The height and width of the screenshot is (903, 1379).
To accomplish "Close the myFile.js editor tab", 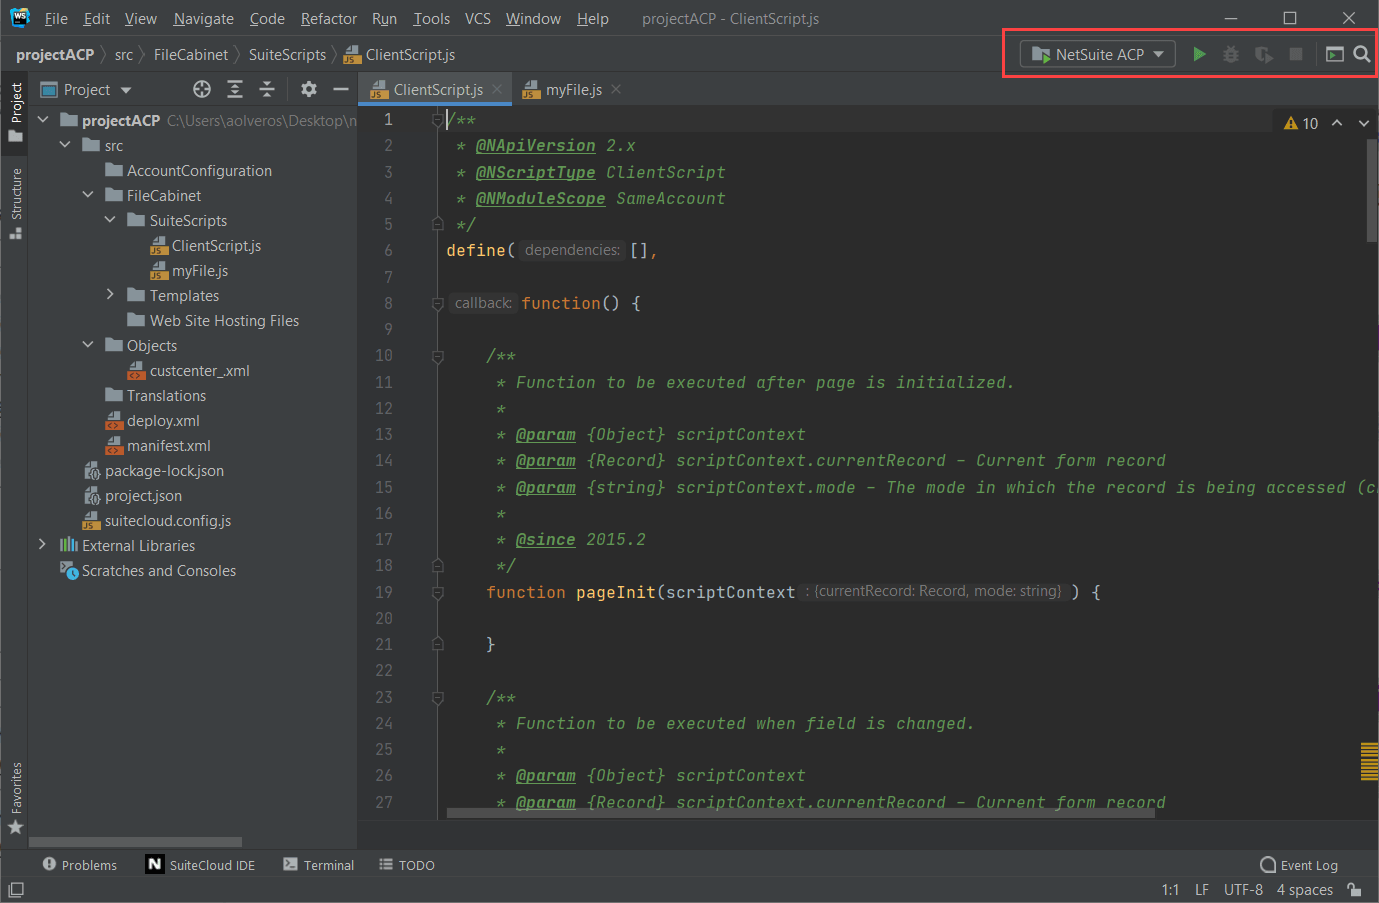I will tap(616, 89).
